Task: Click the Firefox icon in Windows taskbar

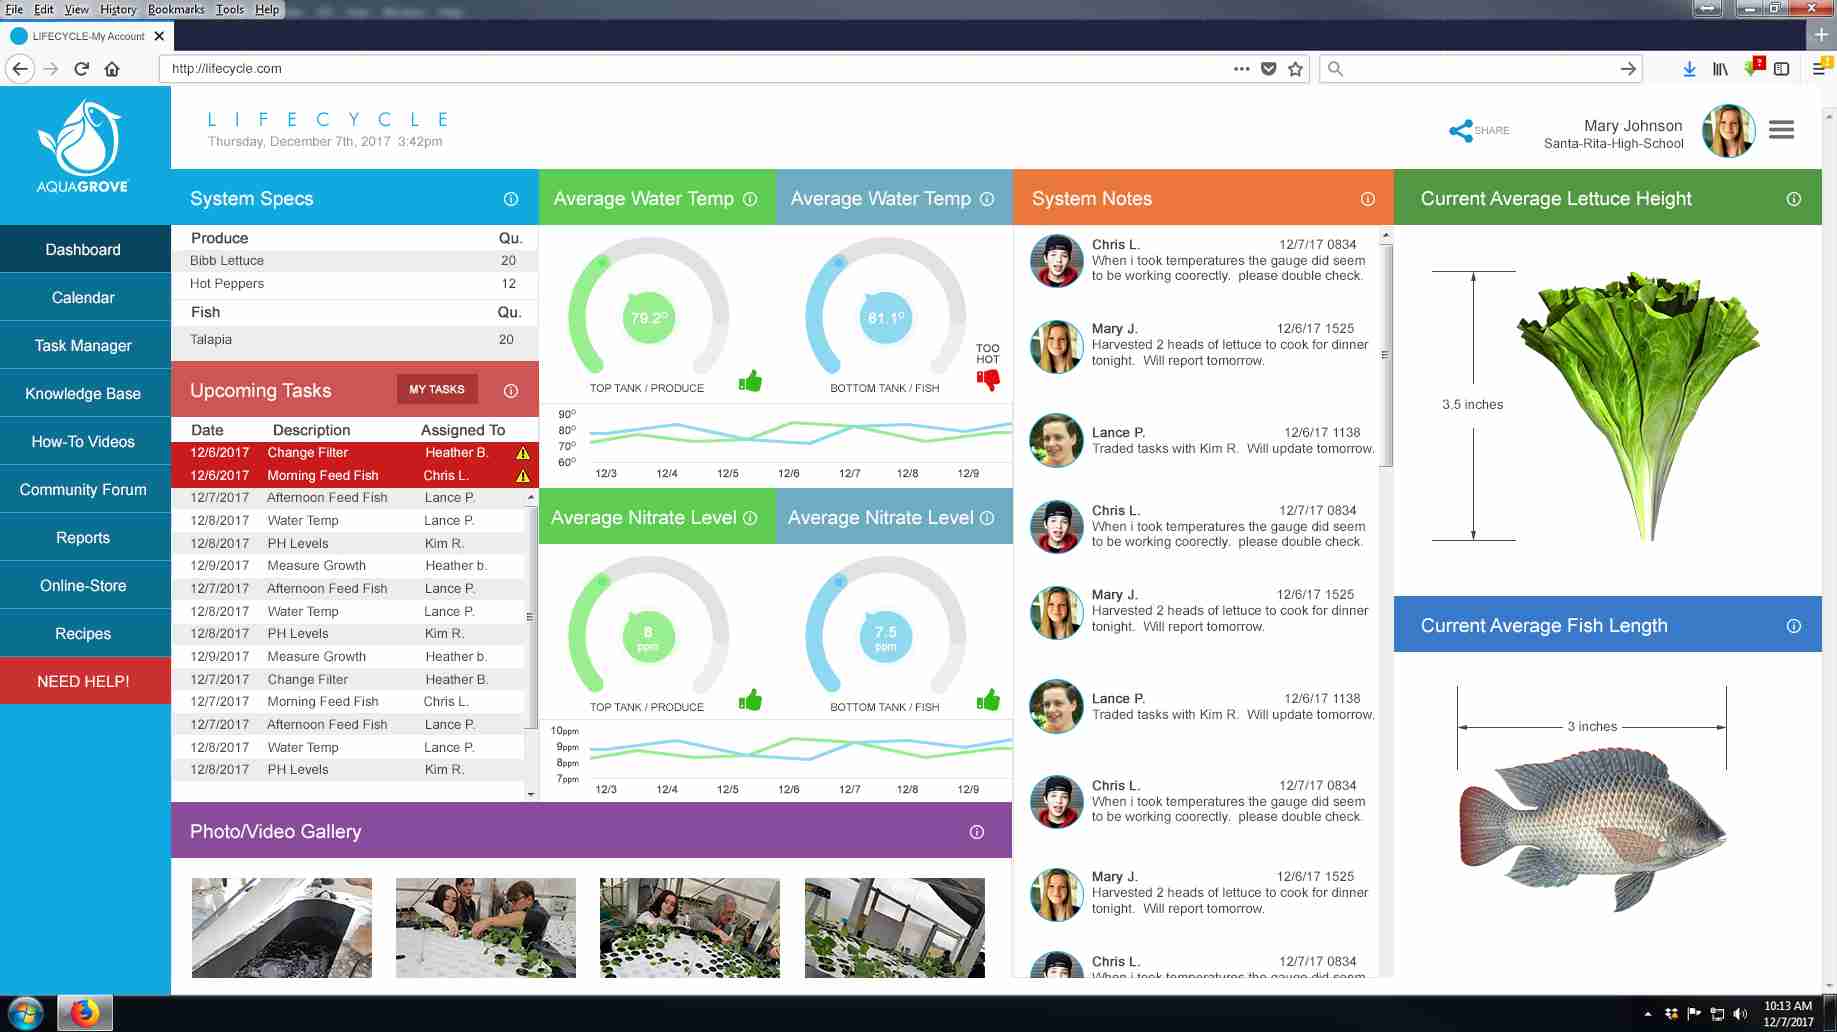Action: coord(85,1013)
